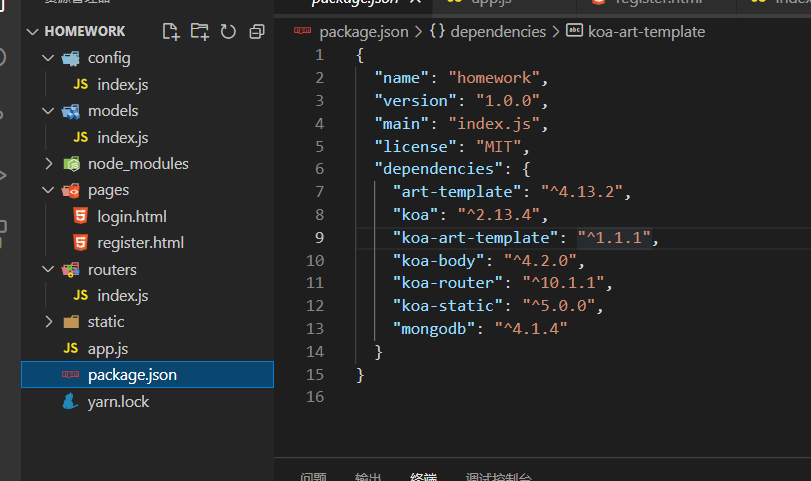Close the package.json editor tab
811x481 pixels.
[x=415, y=2]
